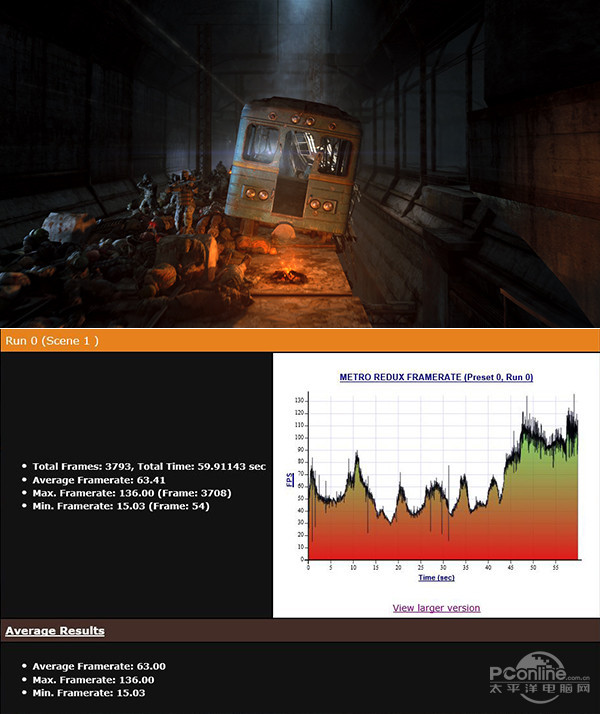The height and width of the screenshot is (714, 600).
Task: Select 'Min. Framerate: 15.03' under Average Results
Action: (89, 693)
